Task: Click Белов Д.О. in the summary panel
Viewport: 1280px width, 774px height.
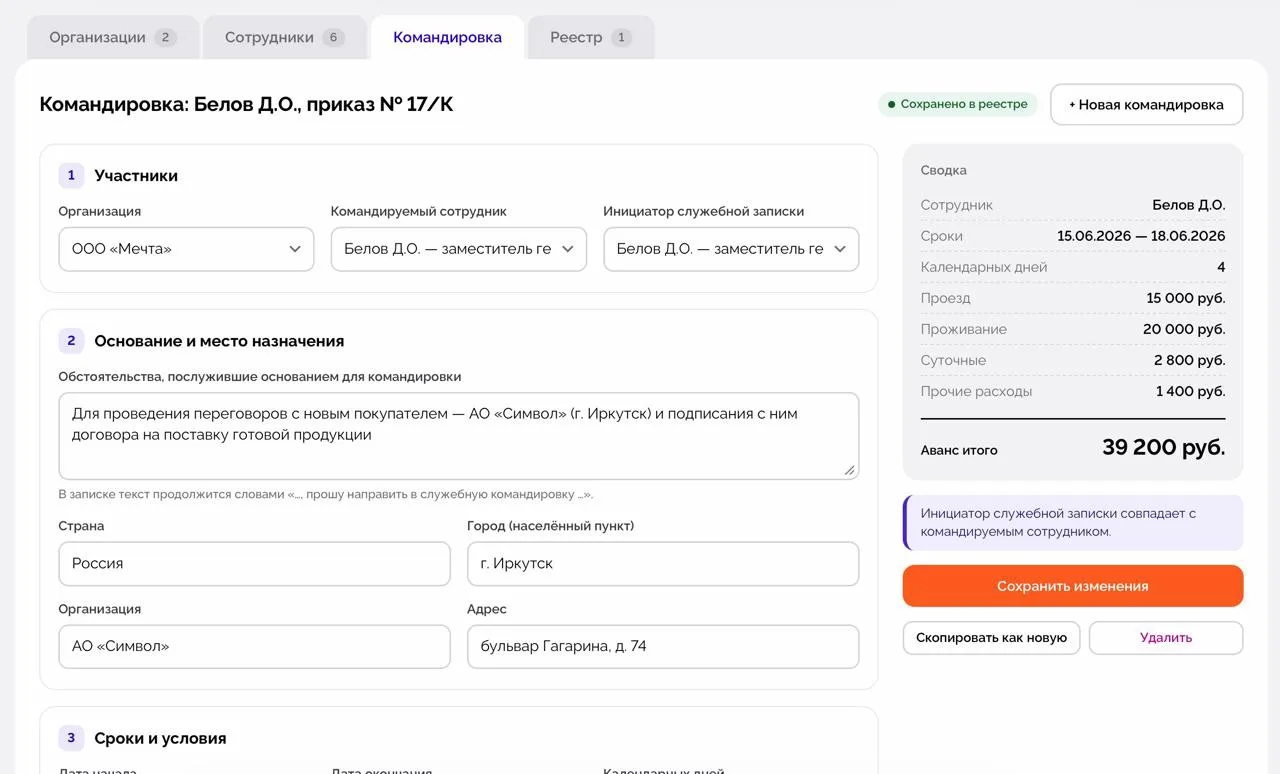Action: coord(1188,205)
